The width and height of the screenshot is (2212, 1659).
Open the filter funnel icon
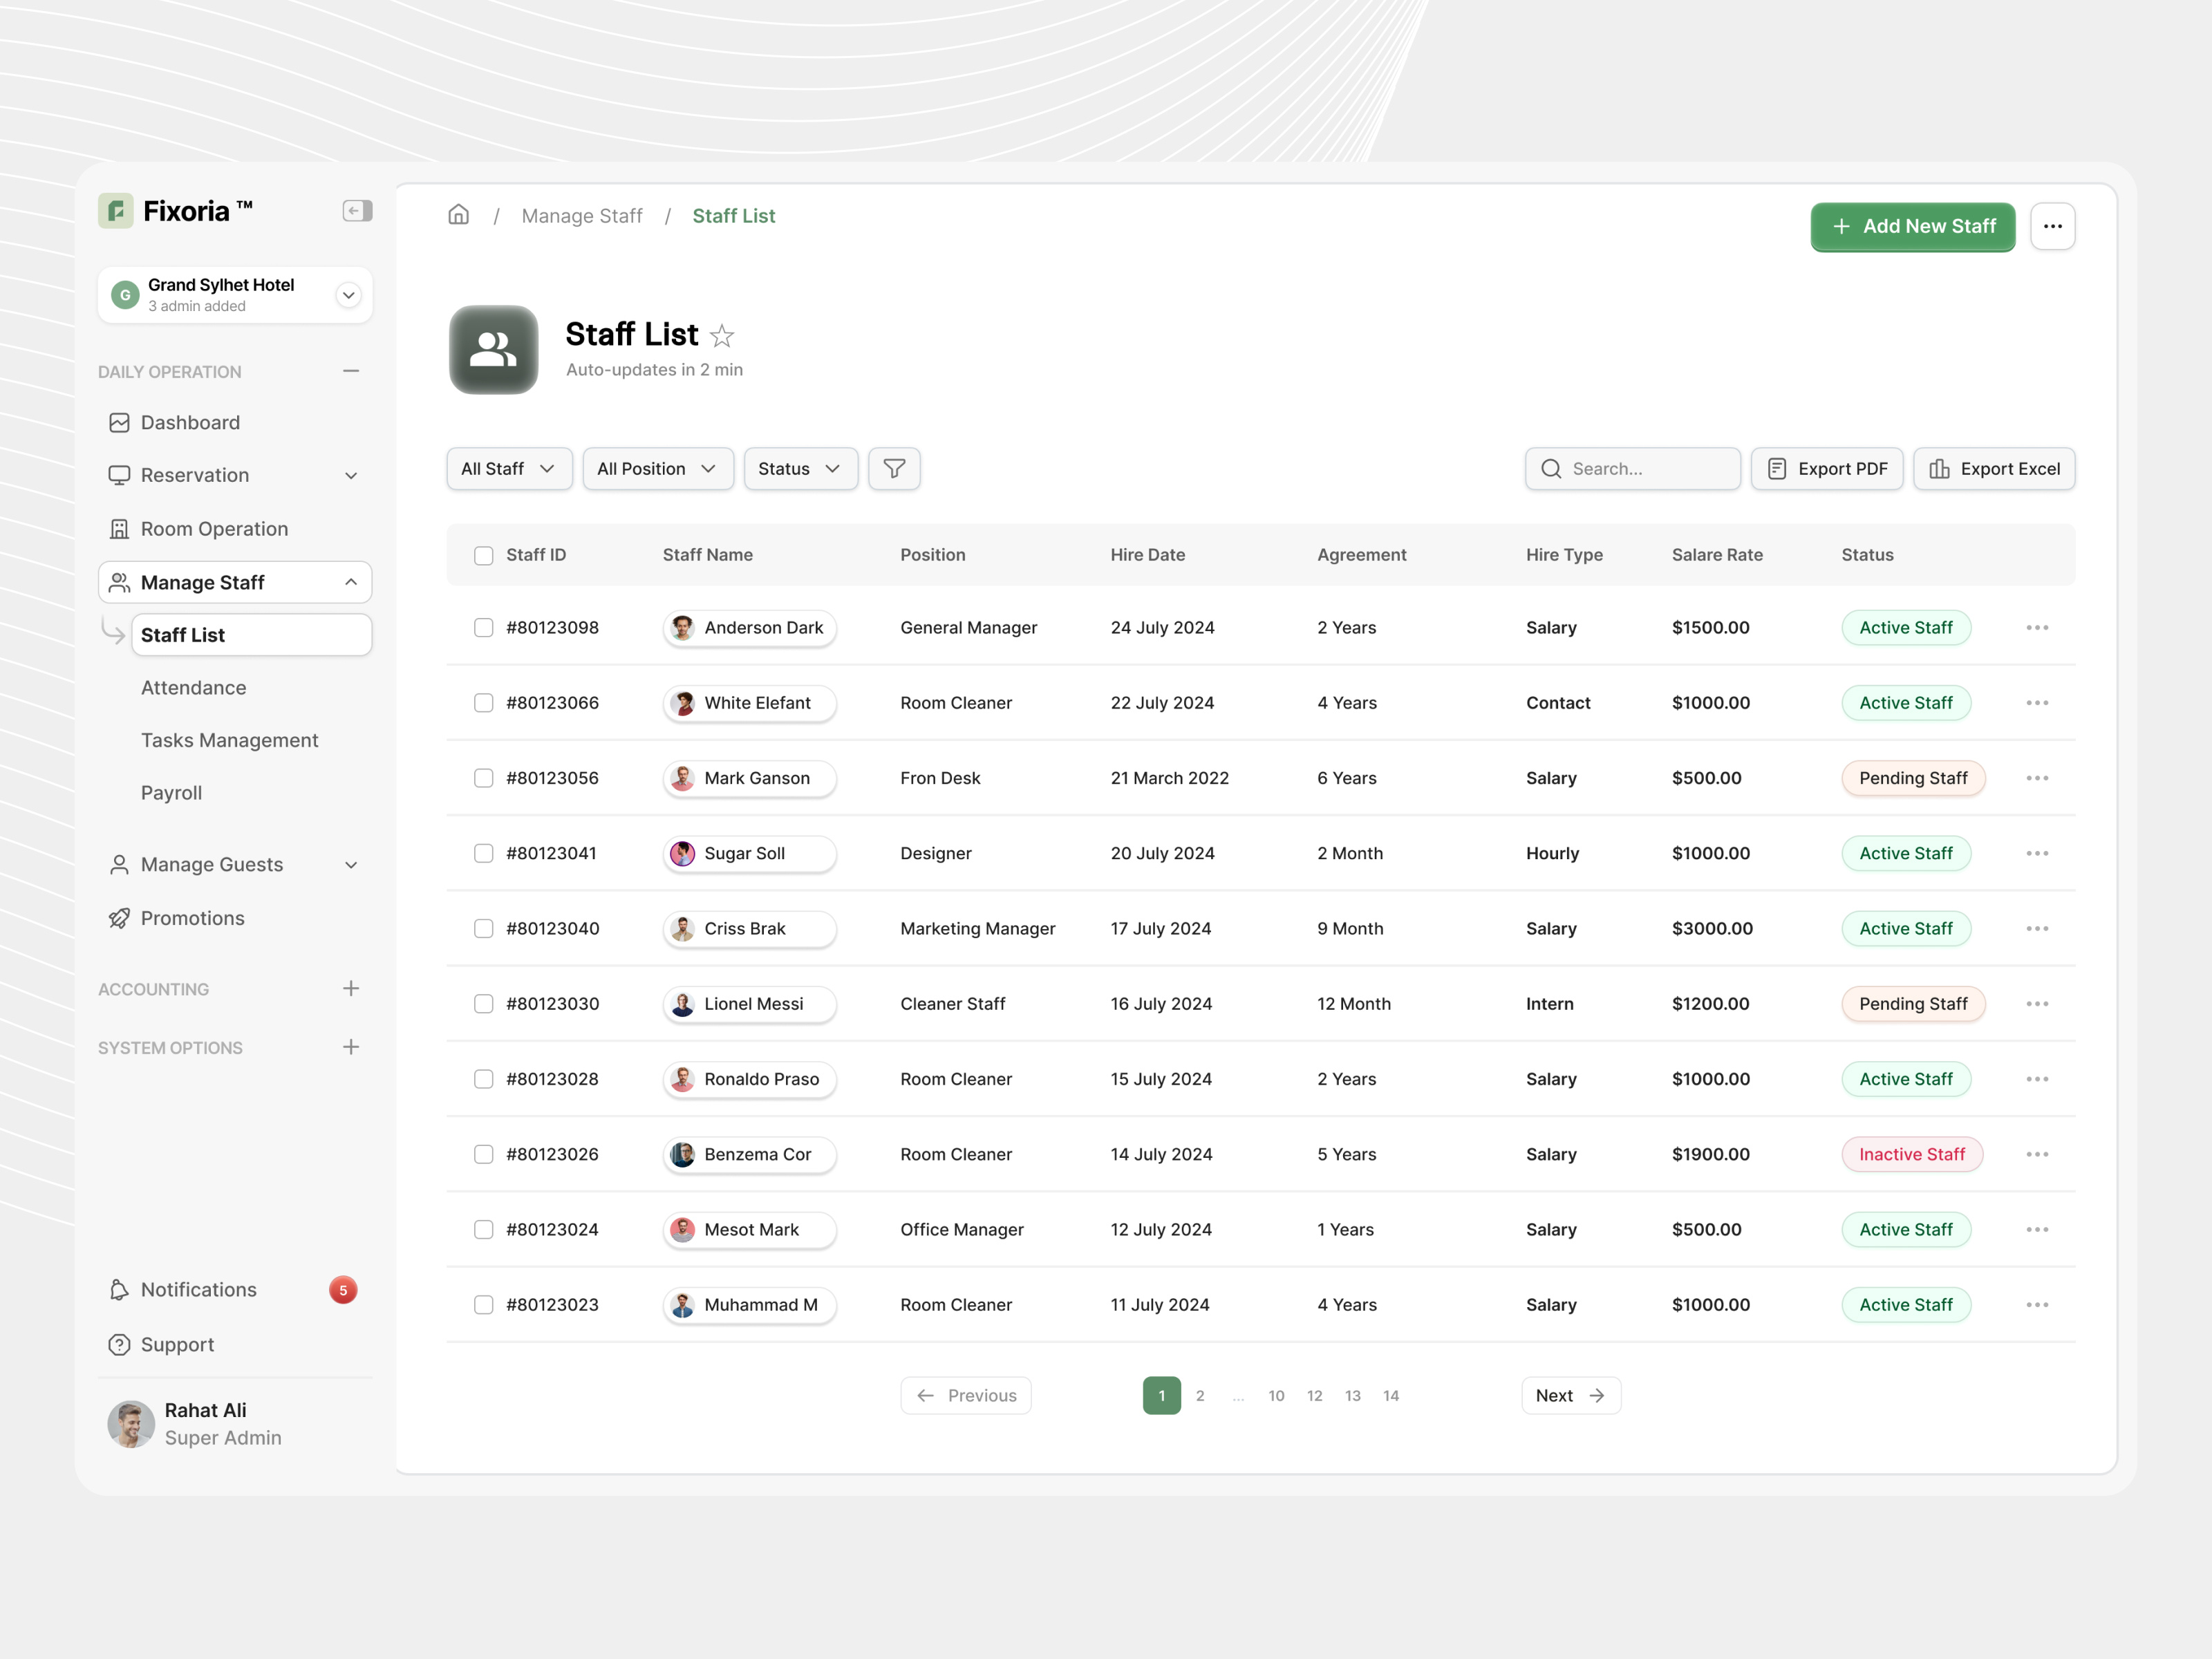(893, 468)
